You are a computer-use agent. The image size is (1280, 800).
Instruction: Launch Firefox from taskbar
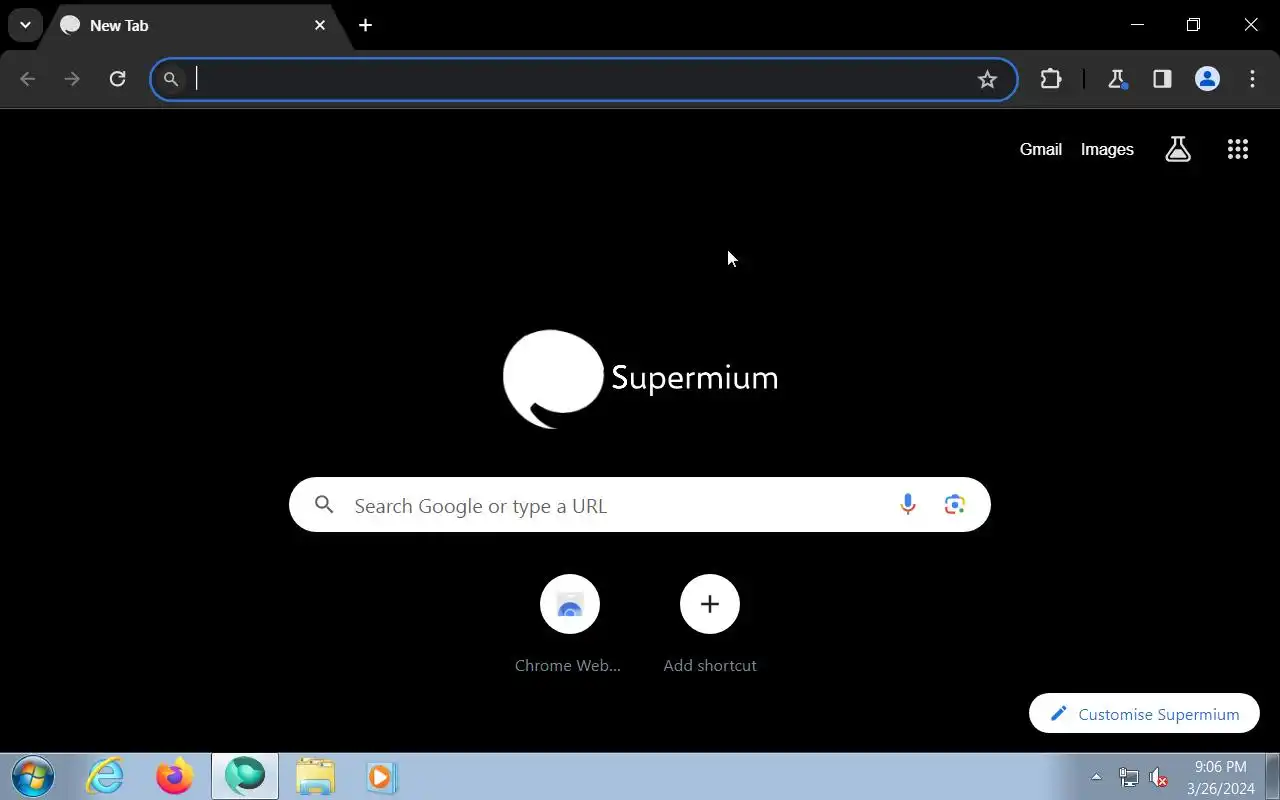(x=175, y=777)
